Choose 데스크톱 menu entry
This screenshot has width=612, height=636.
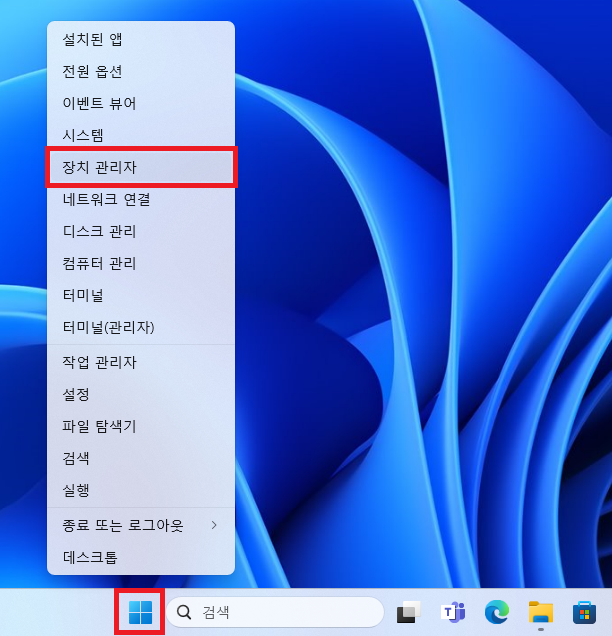[141, 557]
